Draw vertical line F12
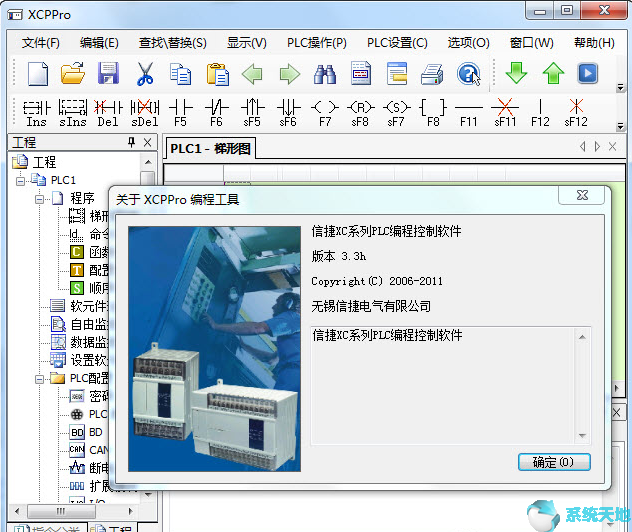 (x=540, y=113)
